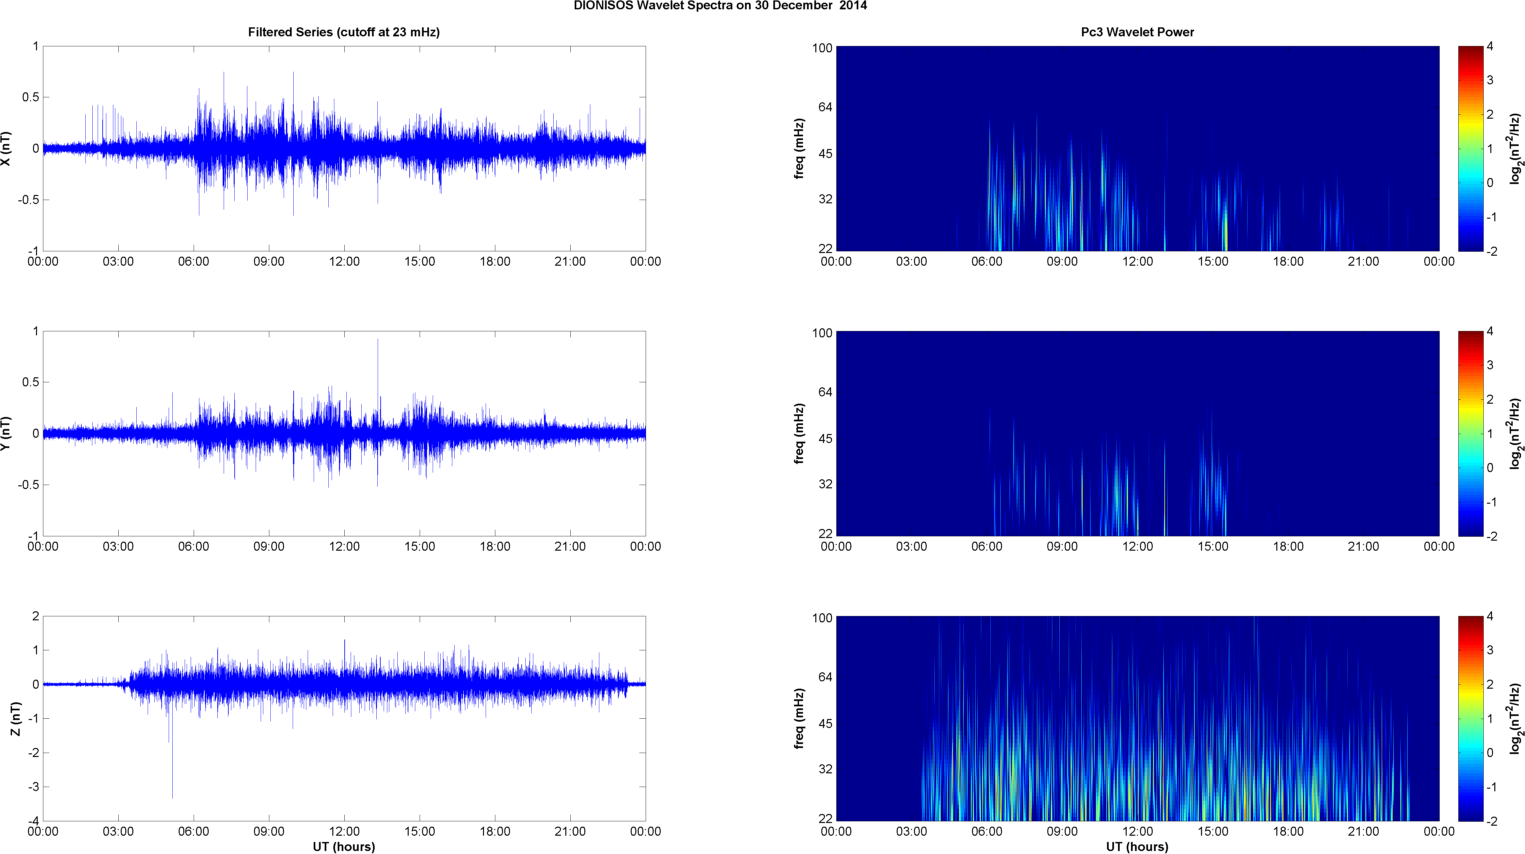Click the 32 frequency tick on Z spectrogram
Screen dimensions: 1525x854
(x=825, y=770)
